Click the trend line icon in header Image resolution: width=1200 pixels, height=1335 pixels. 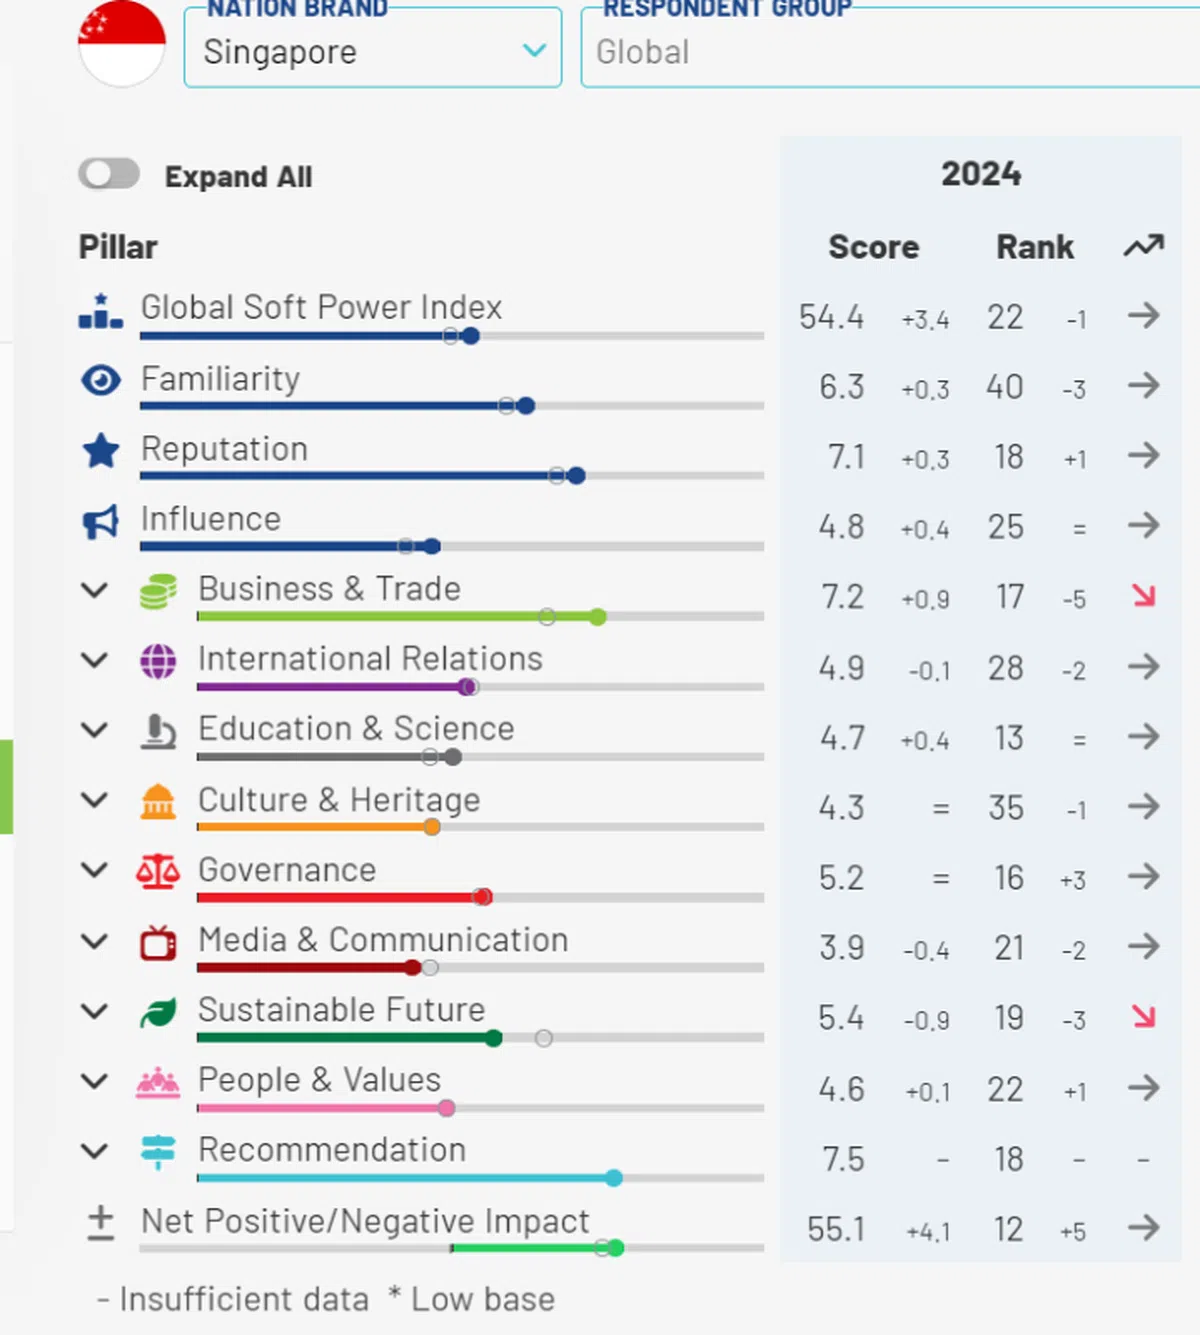click(1143, 246)
